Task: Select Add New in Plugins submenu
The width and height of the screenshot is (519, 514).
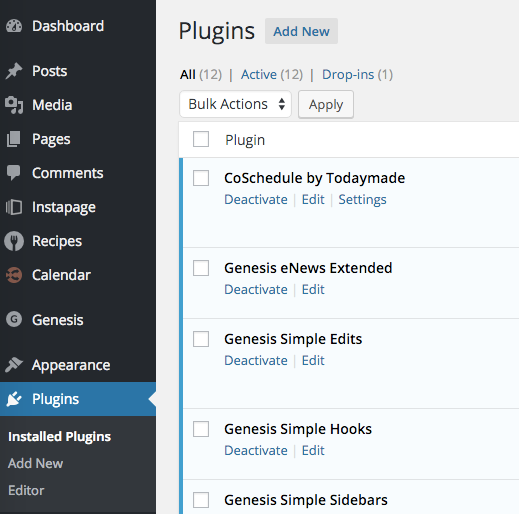Action: click(x=35, y=463)
